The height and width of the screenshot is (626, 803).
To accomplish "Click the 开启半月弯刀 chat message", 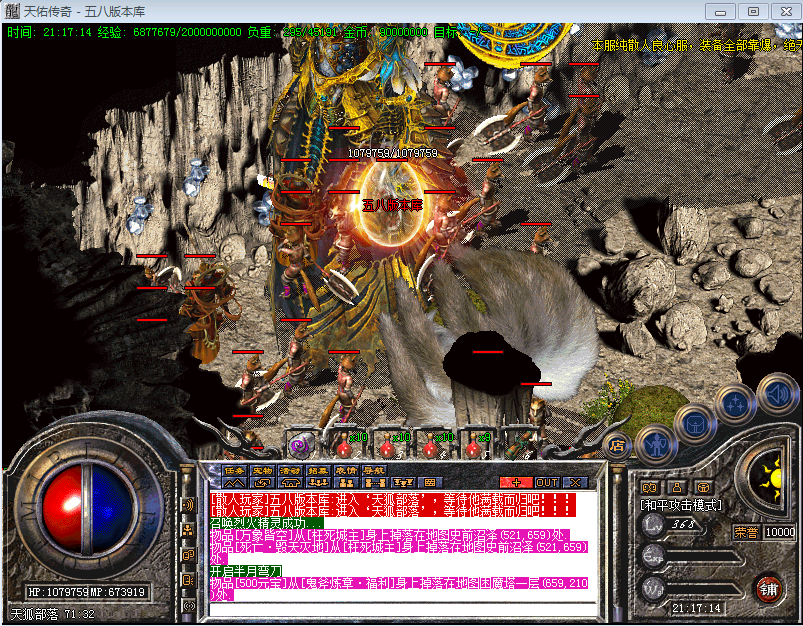I will pos(246,571).
